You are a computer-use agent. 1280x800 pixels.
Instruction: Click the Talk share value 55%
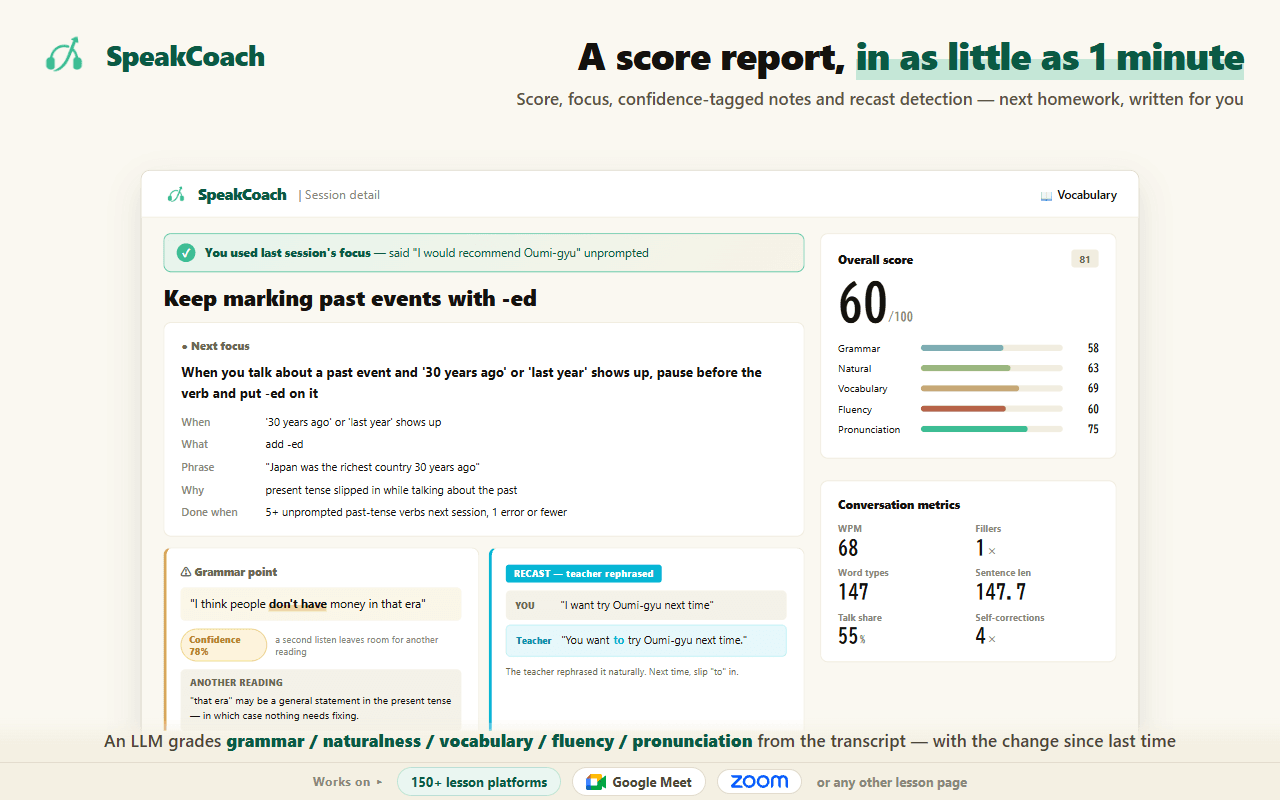(x=851, y=636)
